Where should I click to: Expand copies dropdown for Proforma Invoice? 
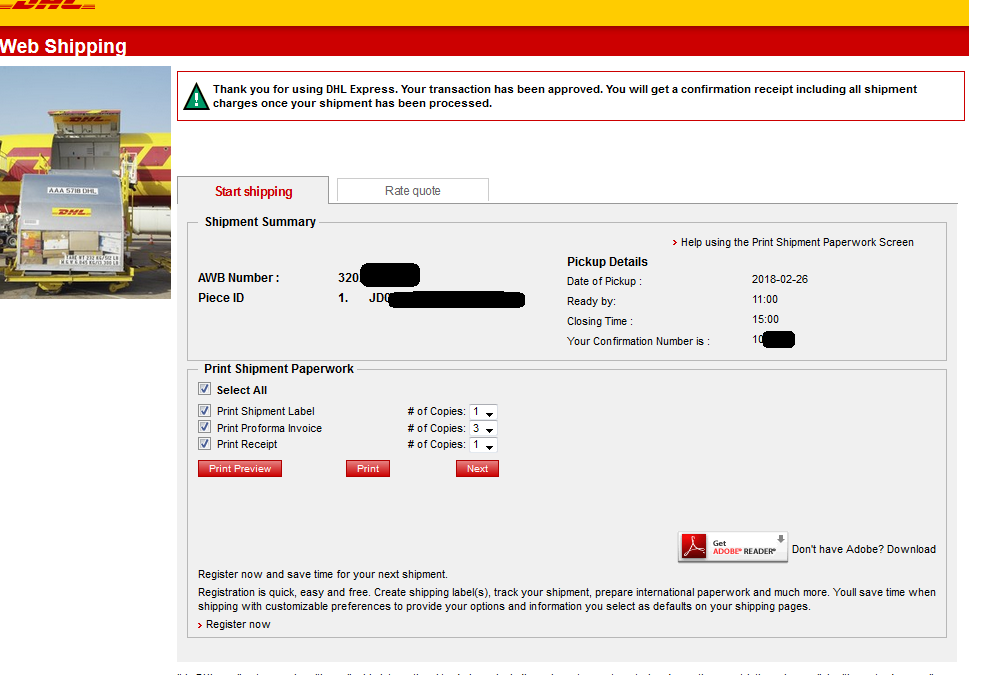point(484,429)
